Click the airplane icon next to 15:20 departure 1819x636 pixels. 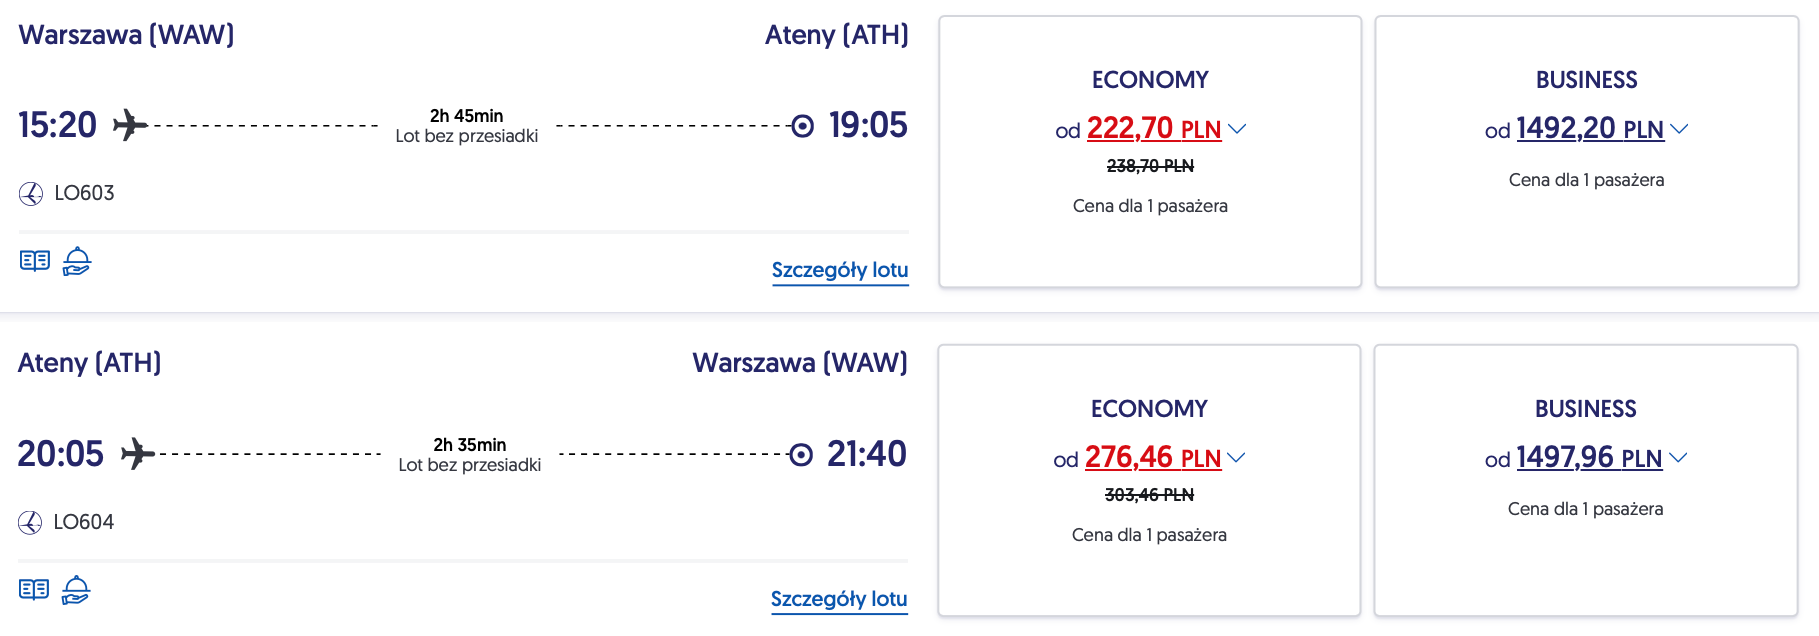130,126
